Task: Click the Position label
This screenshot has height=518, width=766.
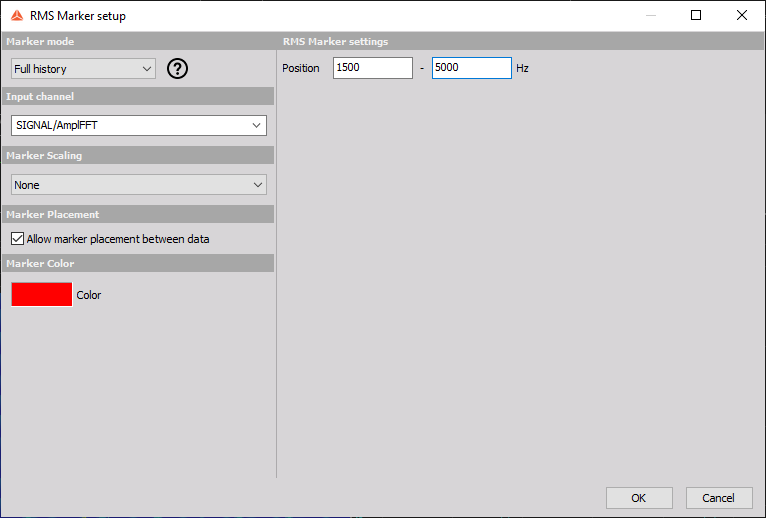Action: point(301,68)
